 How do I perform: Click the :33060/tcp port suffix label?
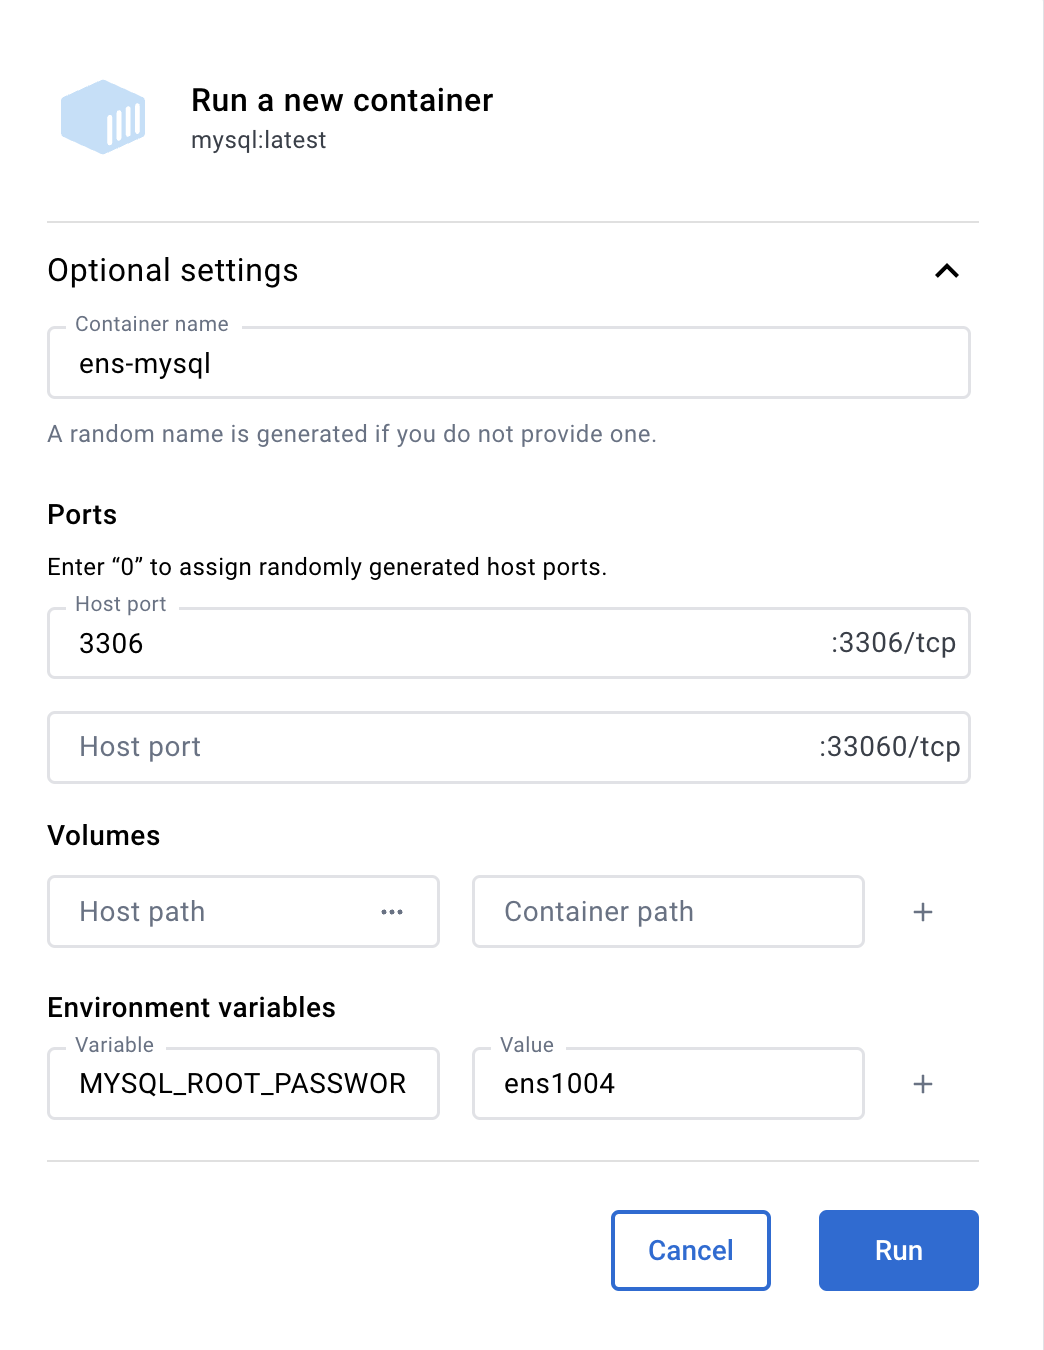click(x=889, y=747)
